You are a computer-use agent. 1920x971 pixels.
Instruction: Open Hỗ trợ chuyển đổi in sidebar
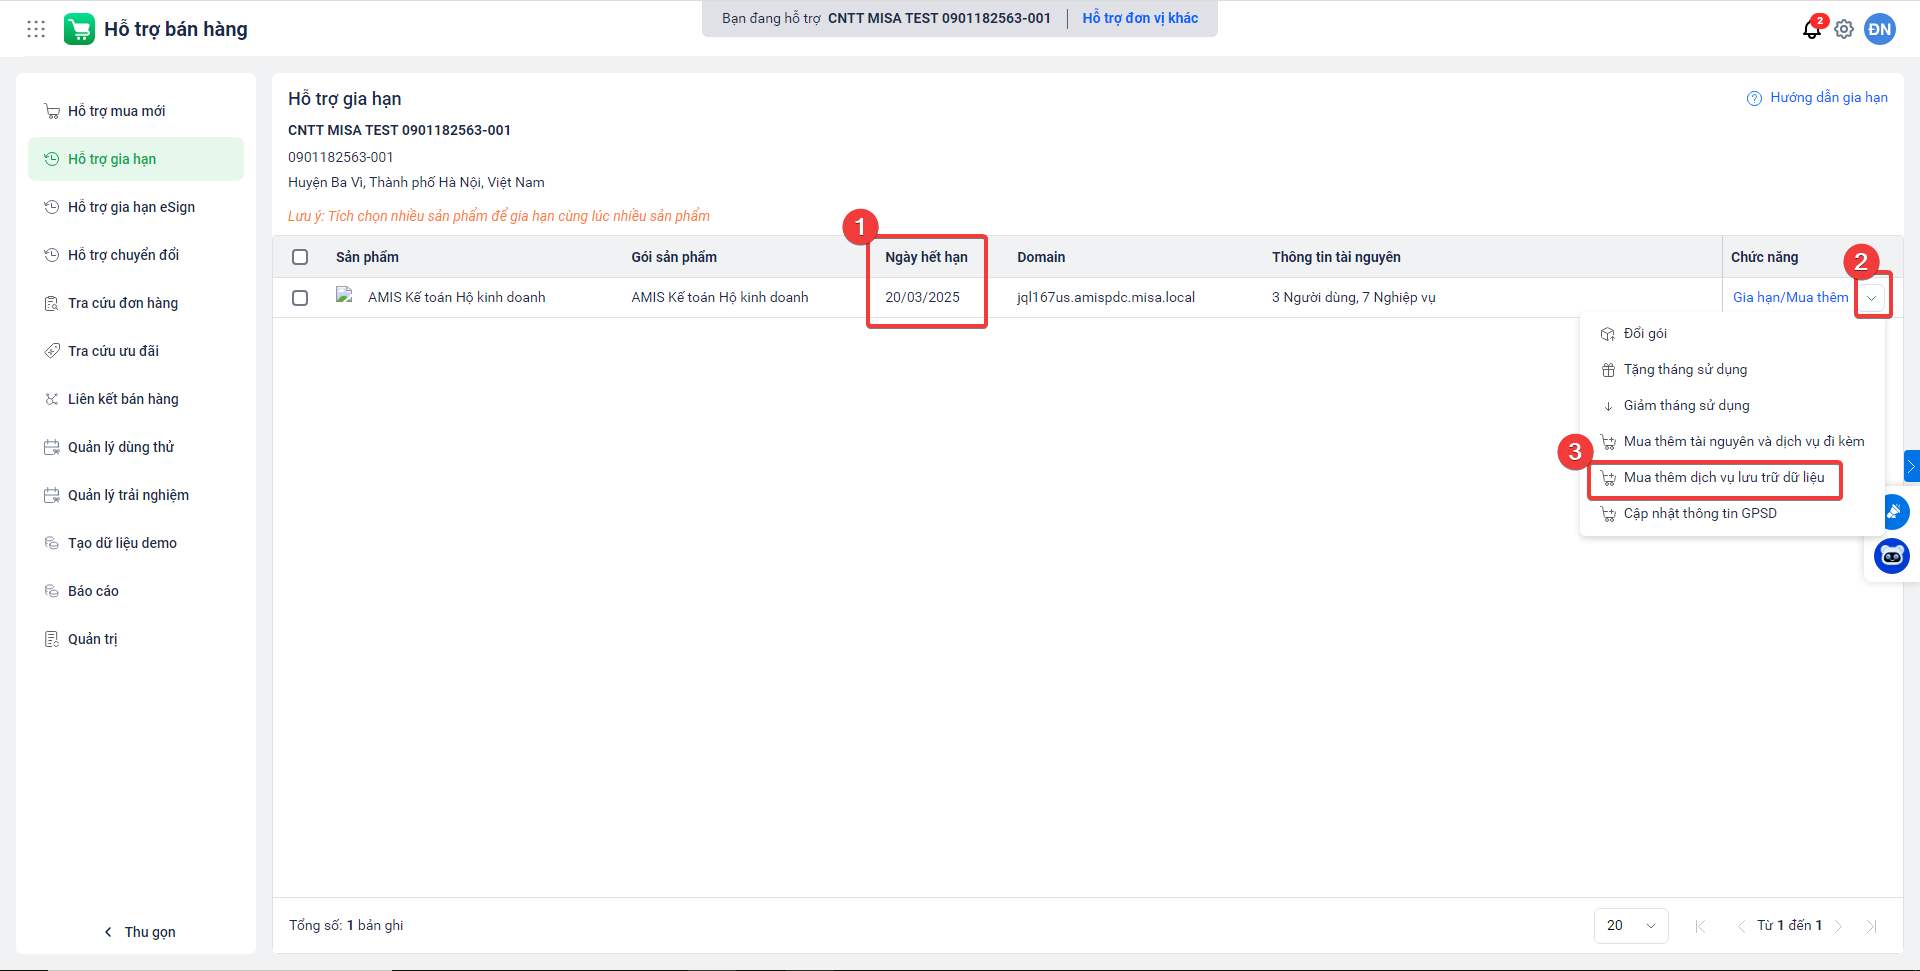click(136, 255)
